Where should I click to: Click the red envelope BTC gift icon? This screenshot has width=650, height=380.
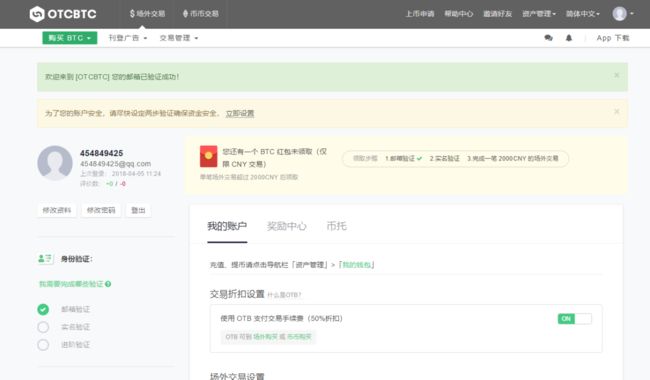(x=209, y=156)
